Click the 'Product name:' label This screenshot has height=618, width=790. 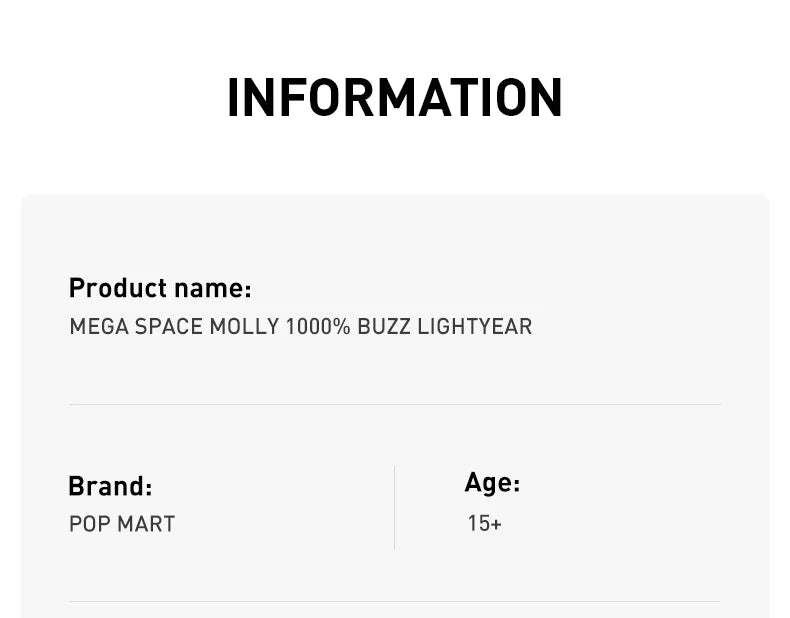coord(160,288)
